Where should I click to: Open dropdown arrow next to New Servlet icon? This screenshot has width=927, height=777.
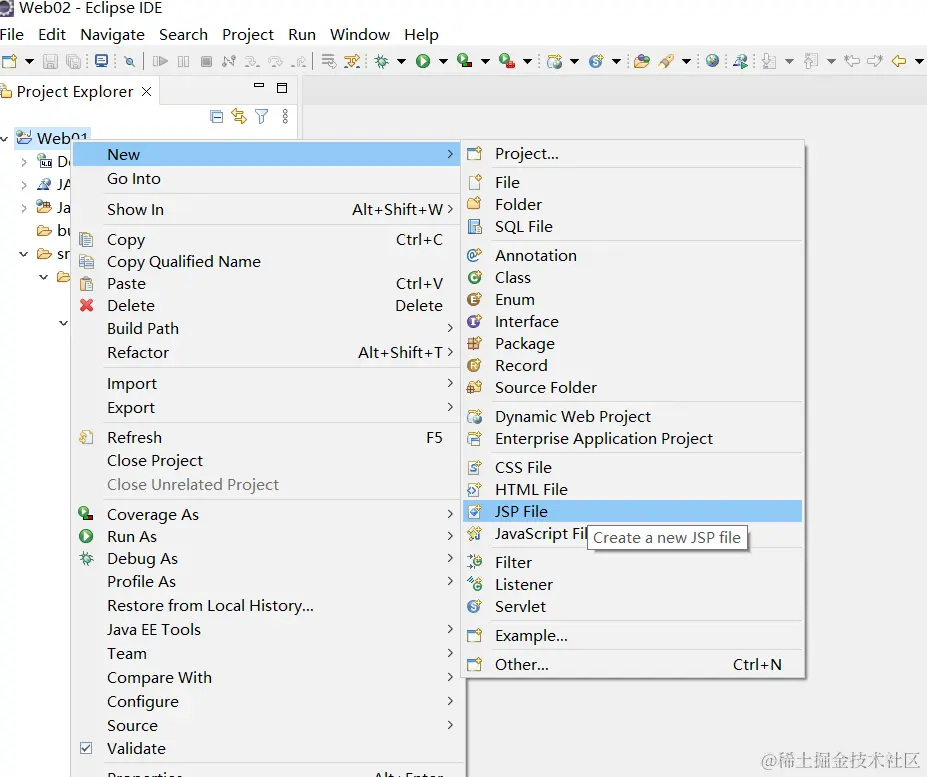click(x=616, y=61)
